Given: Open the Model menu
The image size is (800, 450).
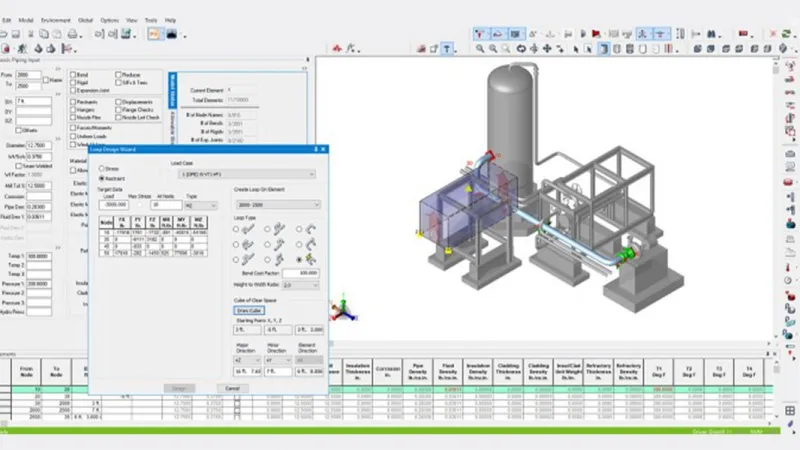Looking at the screenshot, I should click(26, 20).
